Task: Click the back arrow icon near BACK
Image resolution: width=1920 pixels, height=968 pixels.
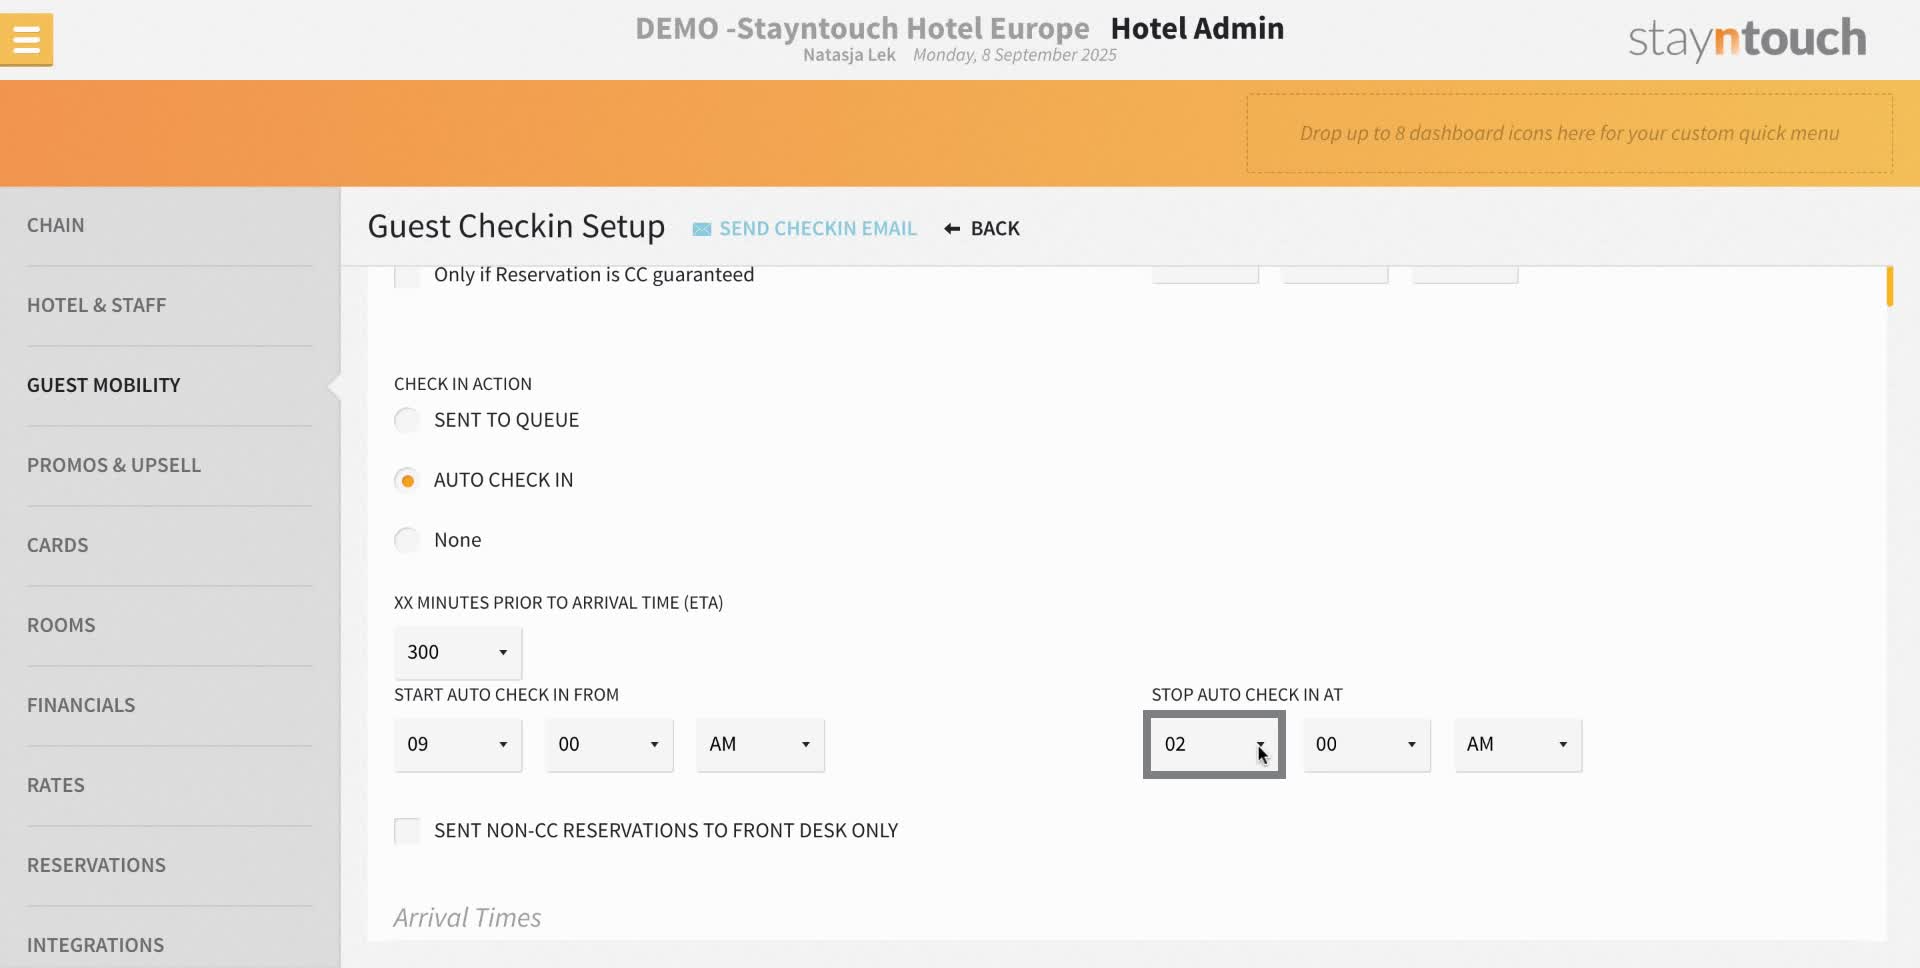Action: [x=948, y=228]
